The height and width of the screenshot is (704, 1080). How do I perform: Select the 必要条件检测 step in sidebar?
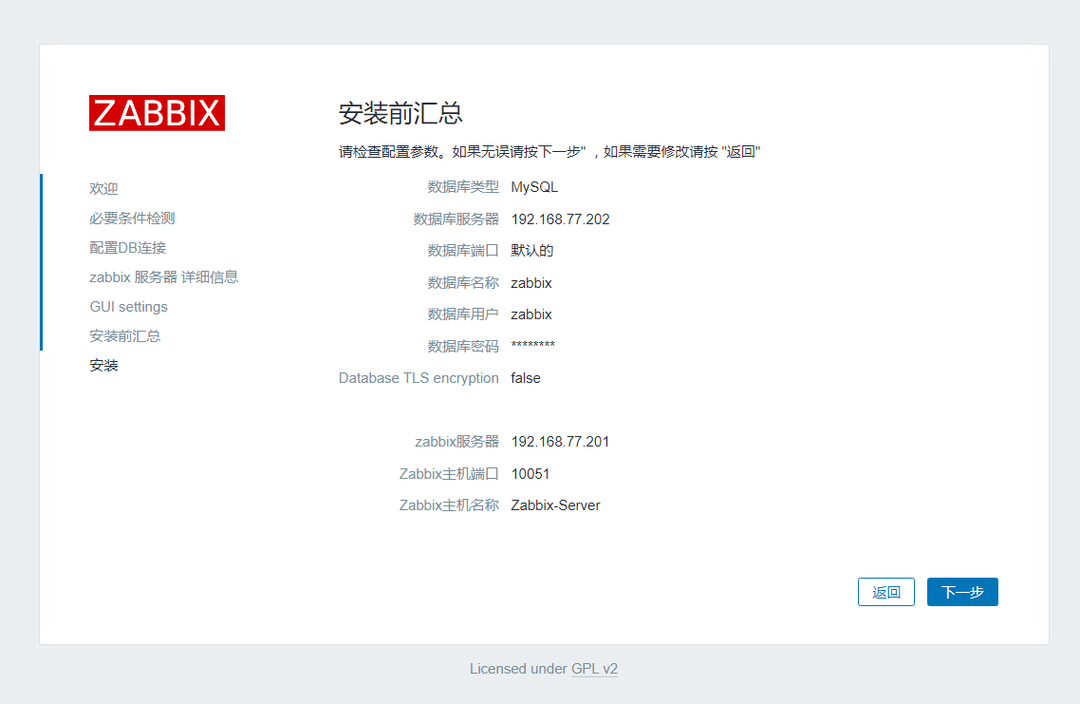[x=132, y=218]
